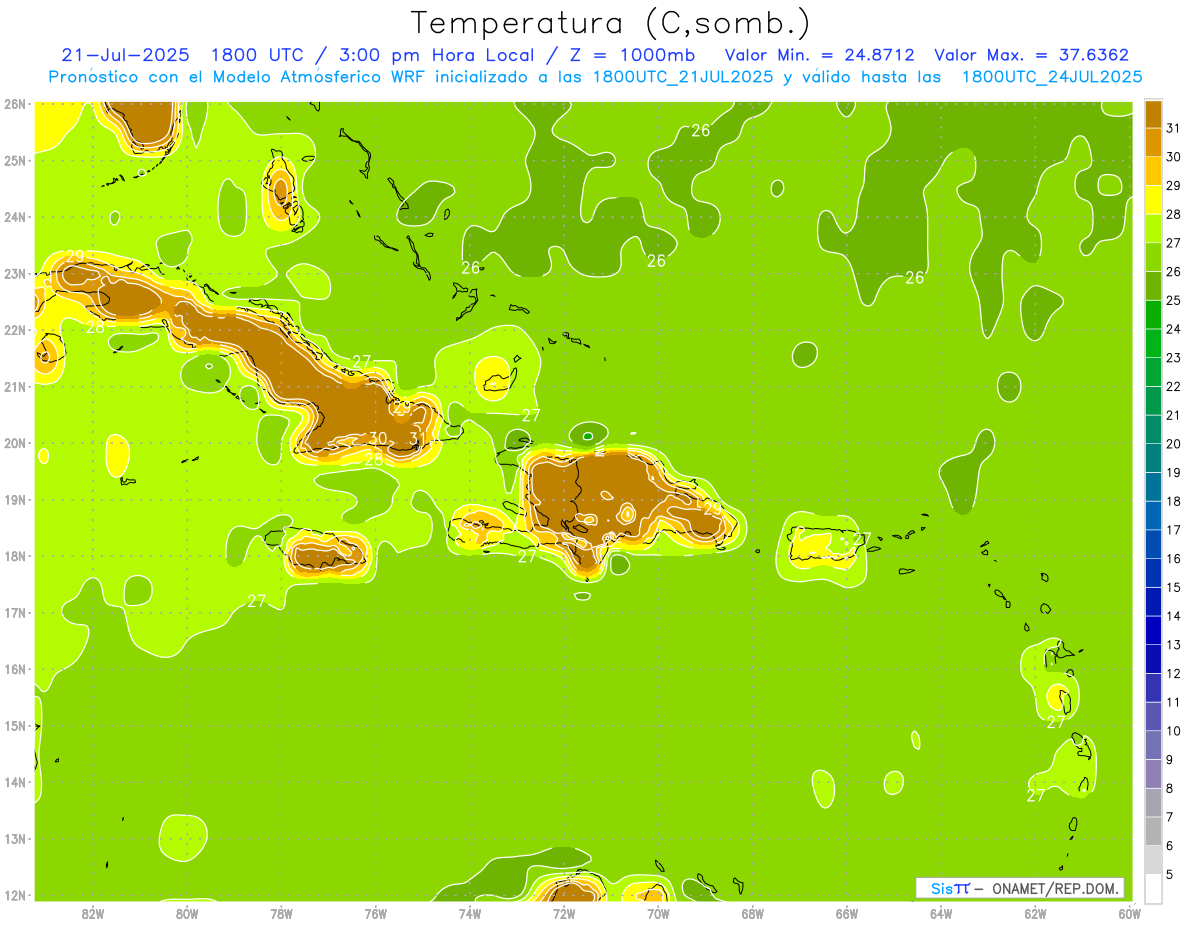
Task: Click latitude axis label '17N'
Action: tap(14, 612)
